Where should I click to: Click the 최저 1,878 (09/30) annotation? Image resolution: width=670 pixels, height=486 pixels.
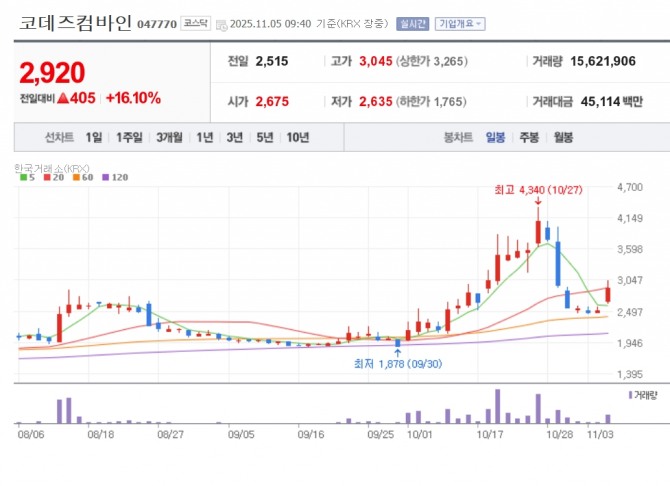[x=398, y=364]
